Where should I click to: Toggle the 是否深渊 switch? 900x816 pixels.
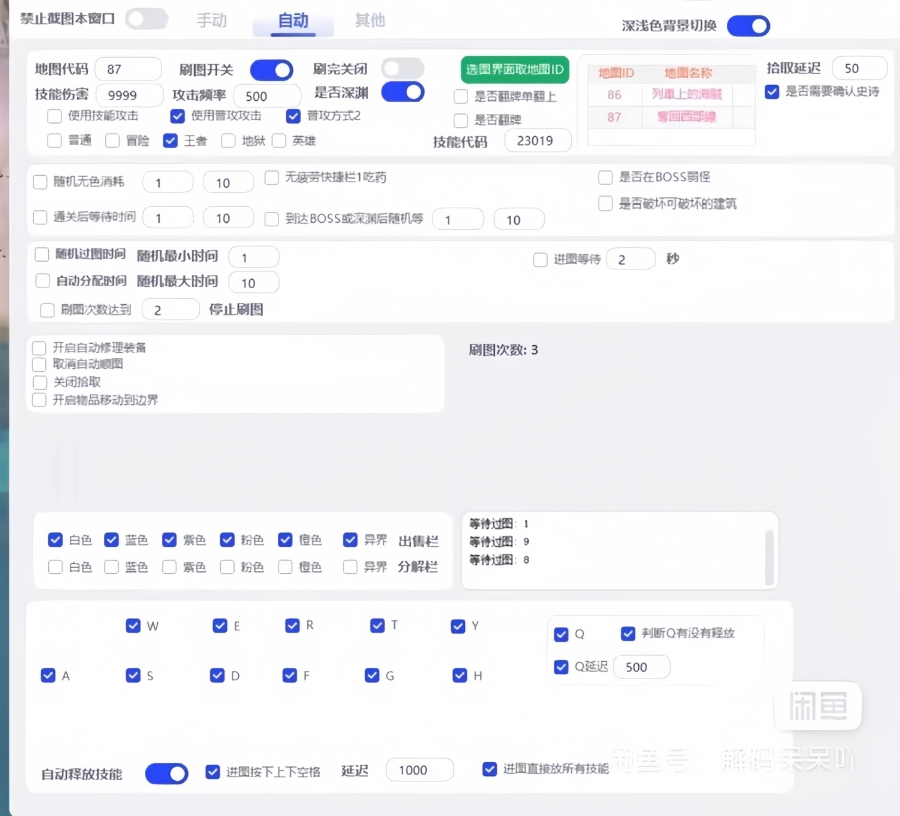tap(403, 92)
